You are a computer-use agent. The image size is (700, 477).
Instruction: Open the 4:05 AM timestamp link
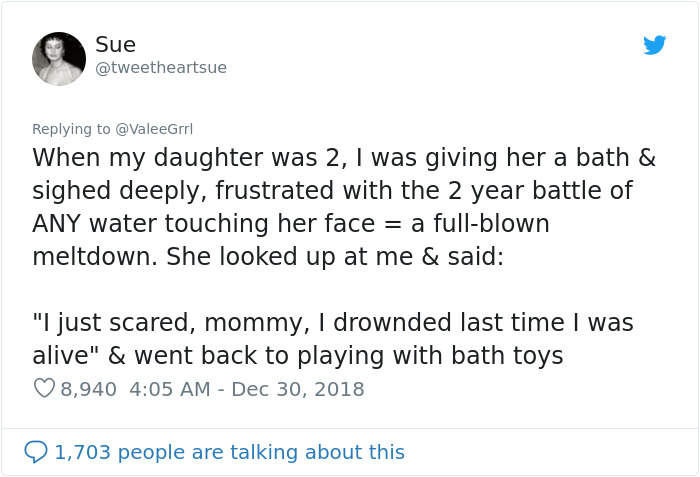pyautogui.click(x=171, y=388)
